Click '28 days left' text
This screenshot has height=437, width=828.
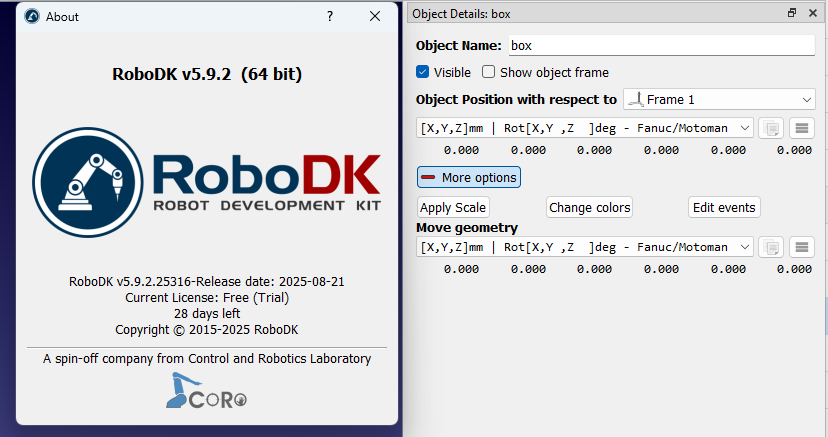(x=207, y=314)
